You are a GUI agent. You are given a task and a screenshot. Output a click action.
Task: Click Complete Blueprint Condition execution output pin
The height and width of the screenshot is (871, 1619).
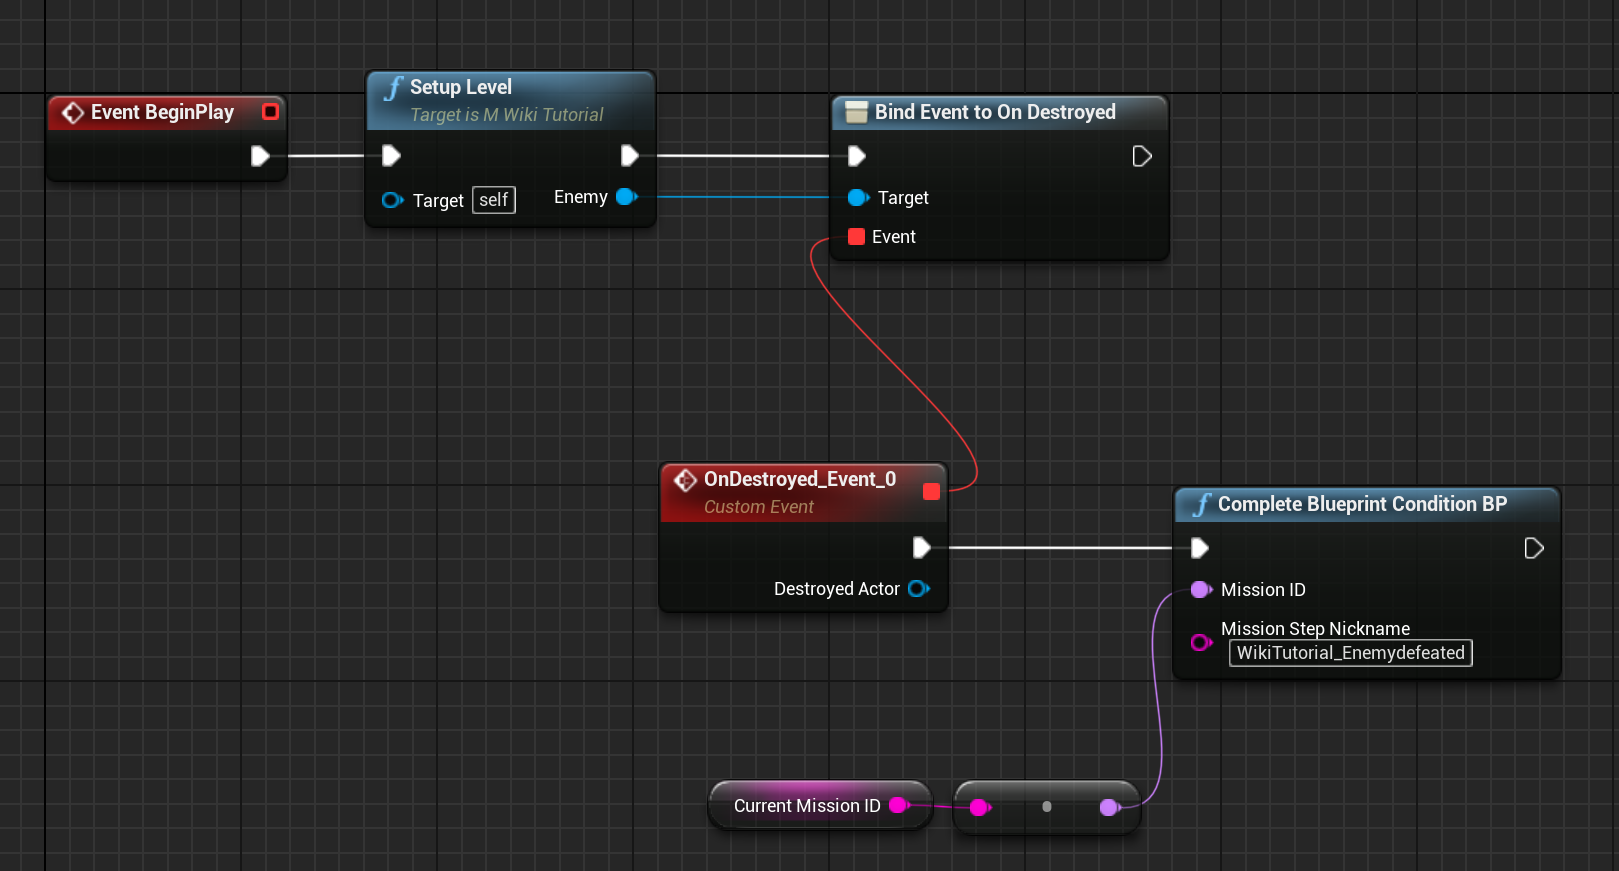point(1534,548)
